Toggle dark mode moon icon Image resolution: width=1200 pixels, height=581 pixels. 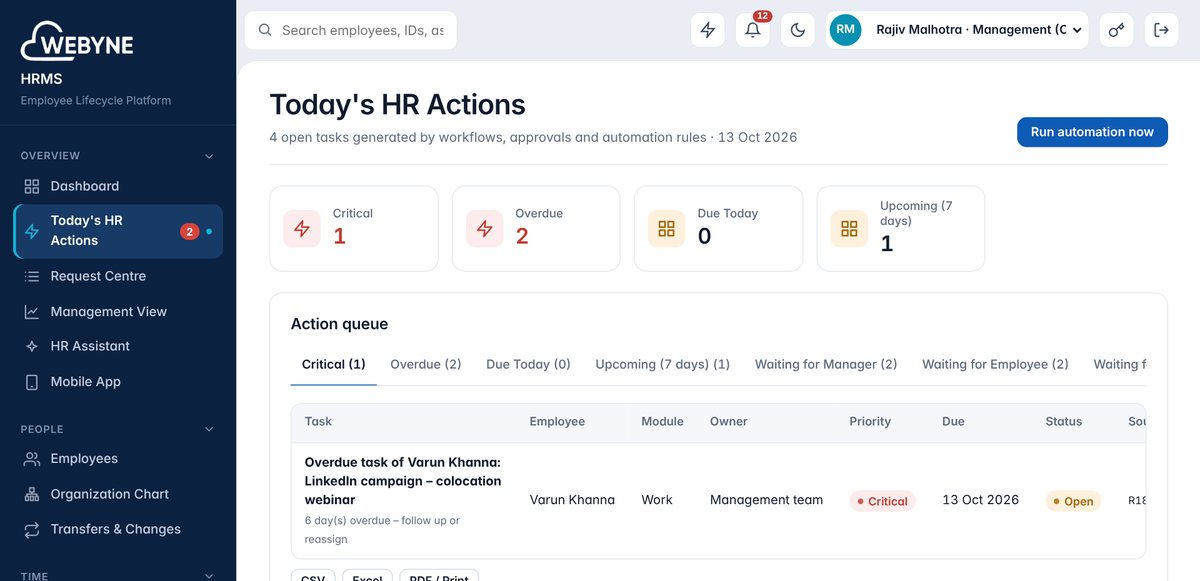[798, 30]
